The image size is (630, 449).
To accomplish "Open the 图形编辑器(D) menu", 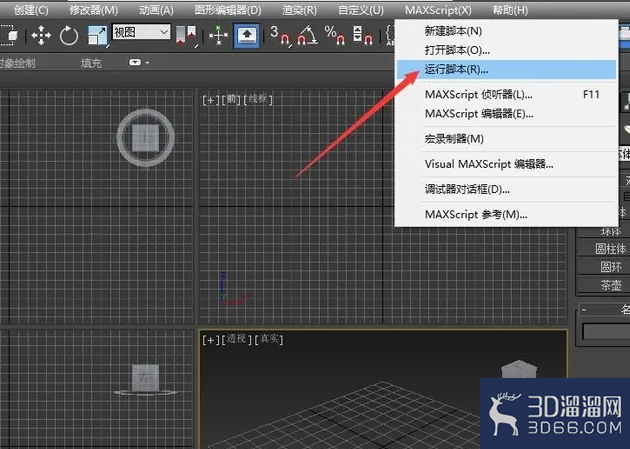I will 228,10.
